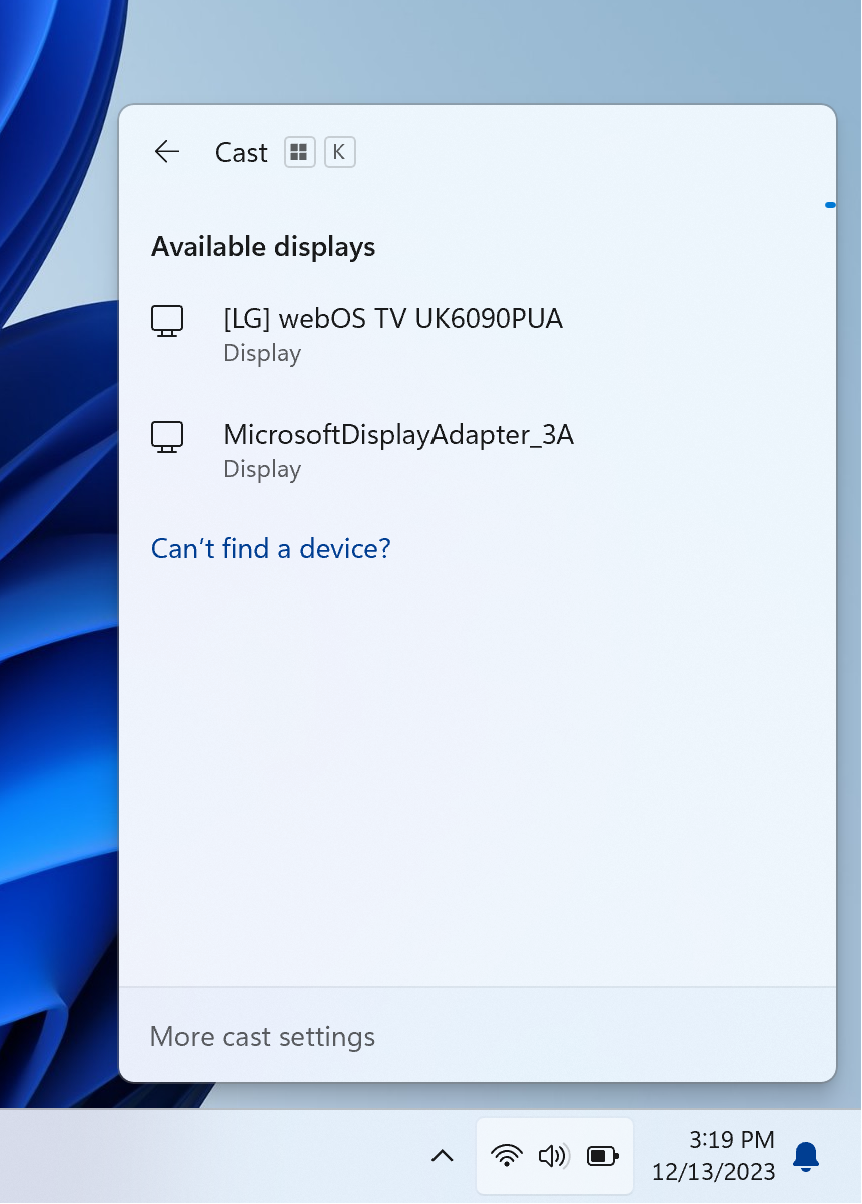Screen dimensions: 862x1204
Task: Click the blue searching progress indicator
Action: [830, 205]
